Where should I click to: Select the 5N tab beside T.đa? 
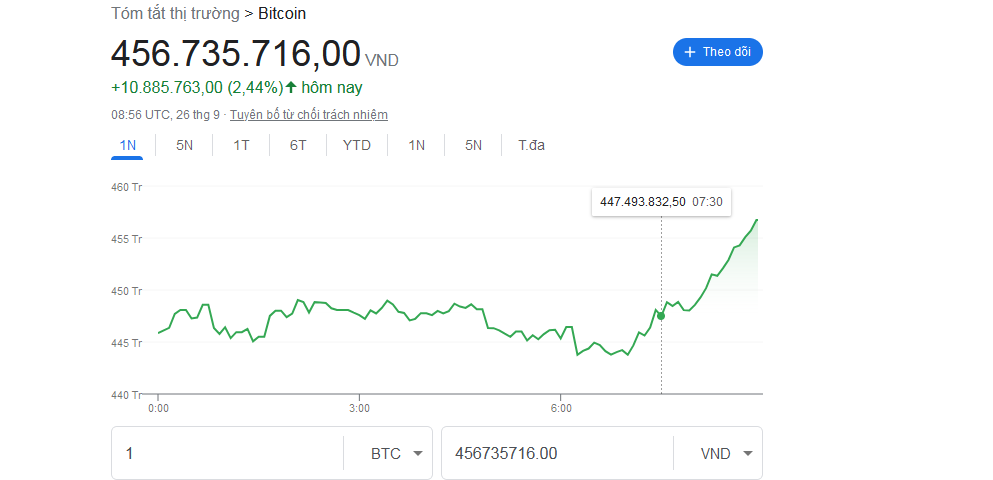(x=474, y=146)
